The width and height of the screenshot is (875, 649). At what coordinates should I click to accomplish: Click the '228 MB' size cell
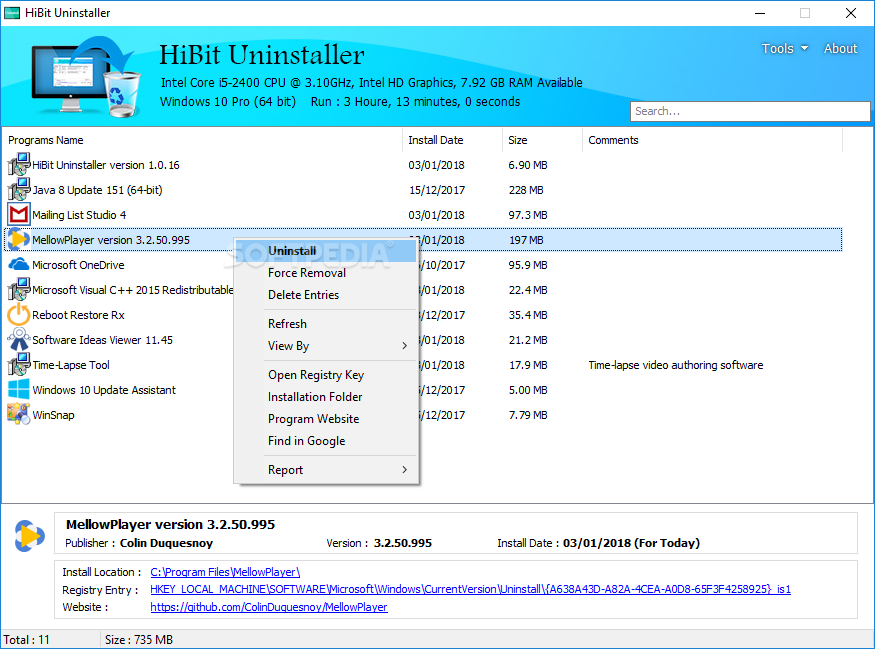526,190
